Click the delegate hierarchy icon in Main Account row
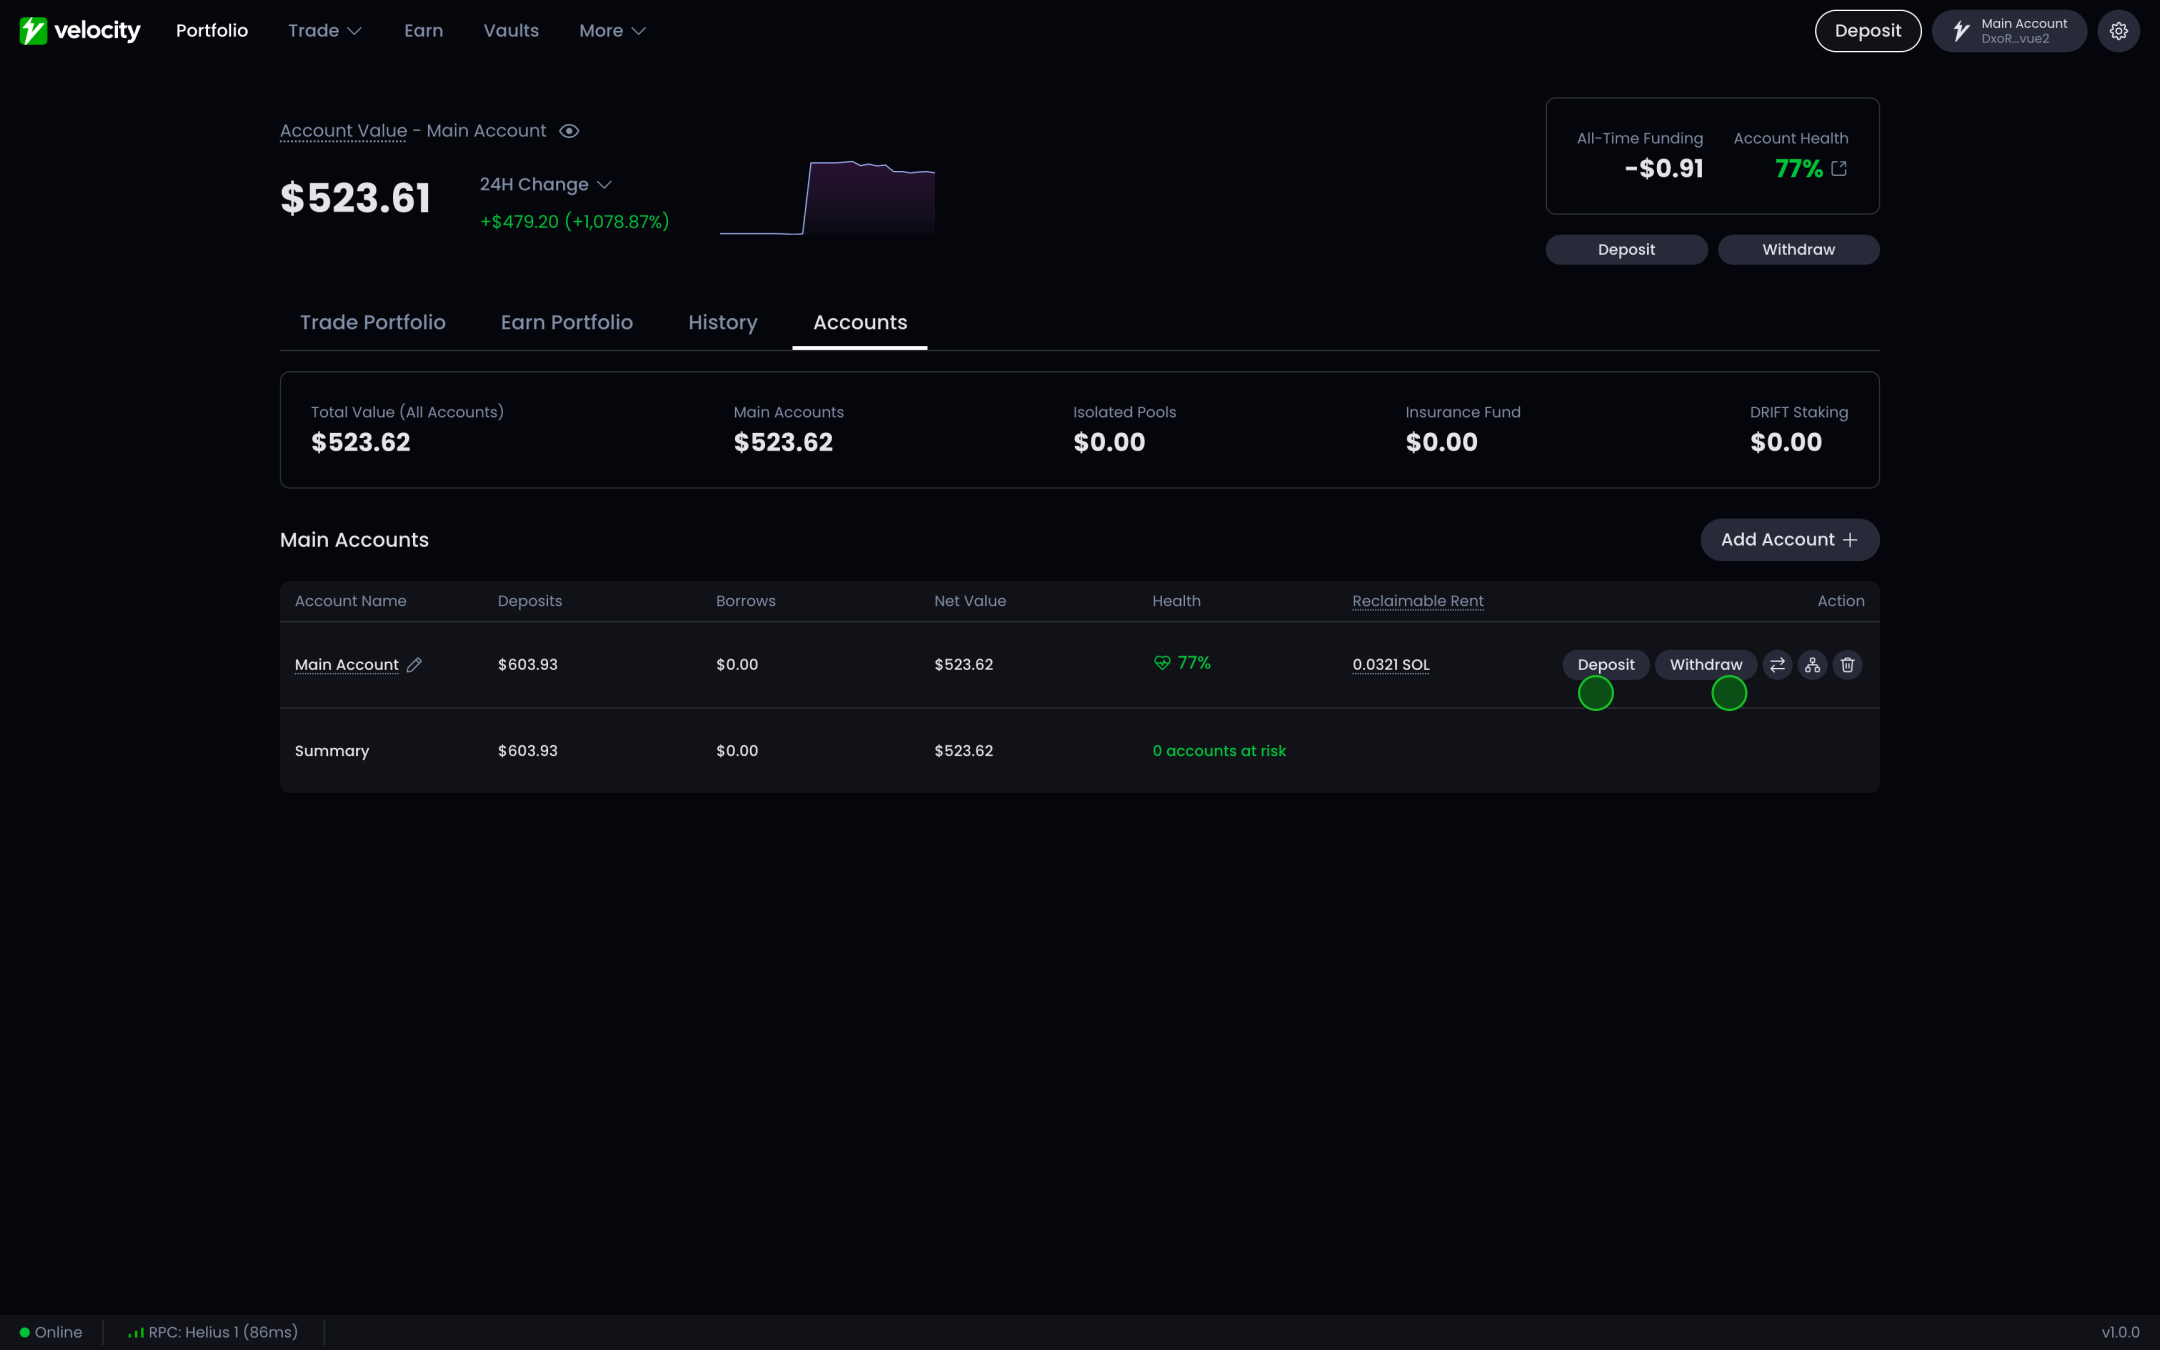The image size is (2160, 1350). pyautogui.click(x=1812, y=665)
